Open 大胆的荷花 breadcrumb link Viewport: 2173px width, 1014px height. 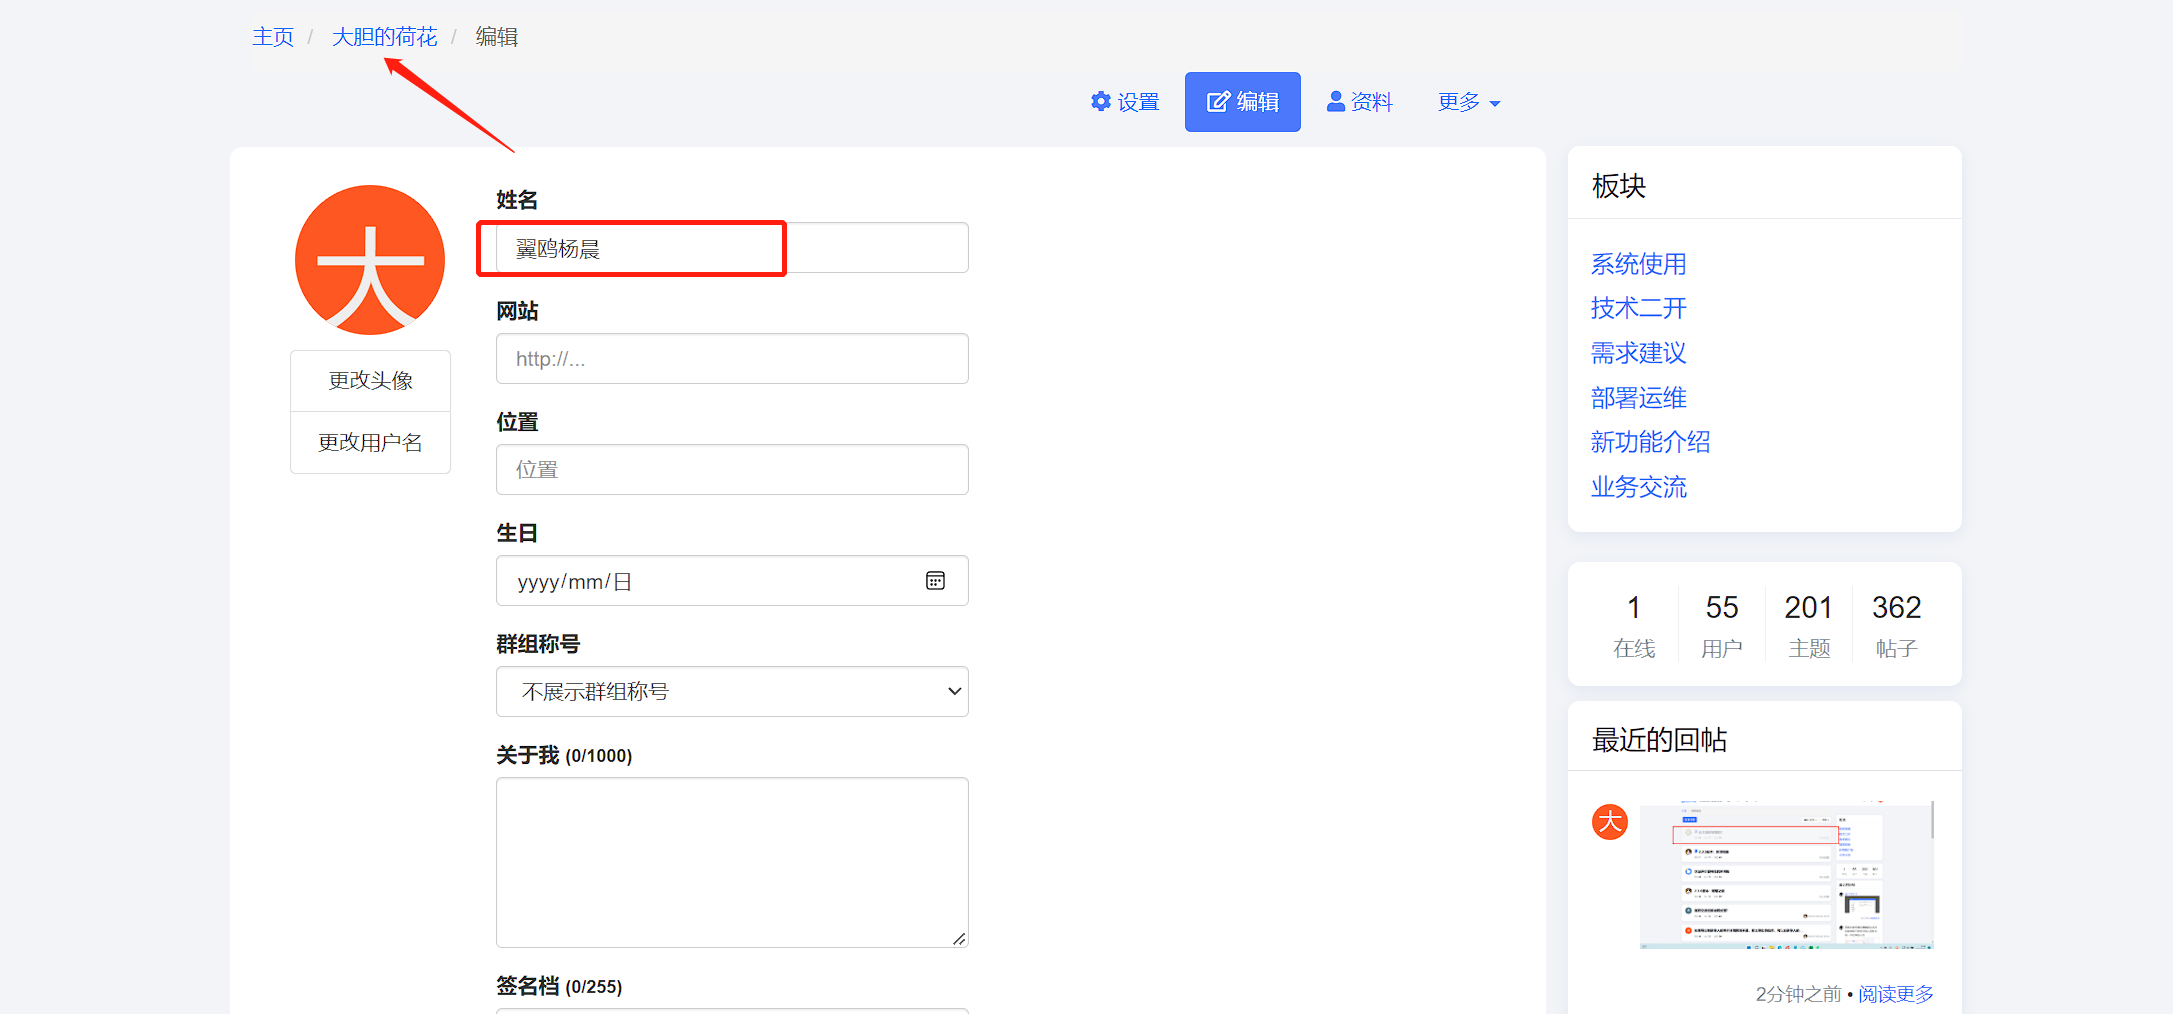pyautogui.click(x=385, y=37)
